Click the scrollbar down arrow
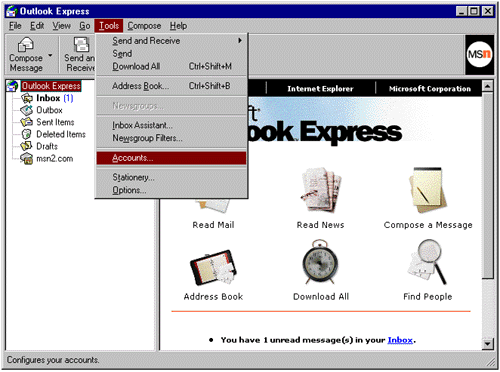The height and width of the screenshot is (372, 500). pyautogui.click(x=488, y=343)
